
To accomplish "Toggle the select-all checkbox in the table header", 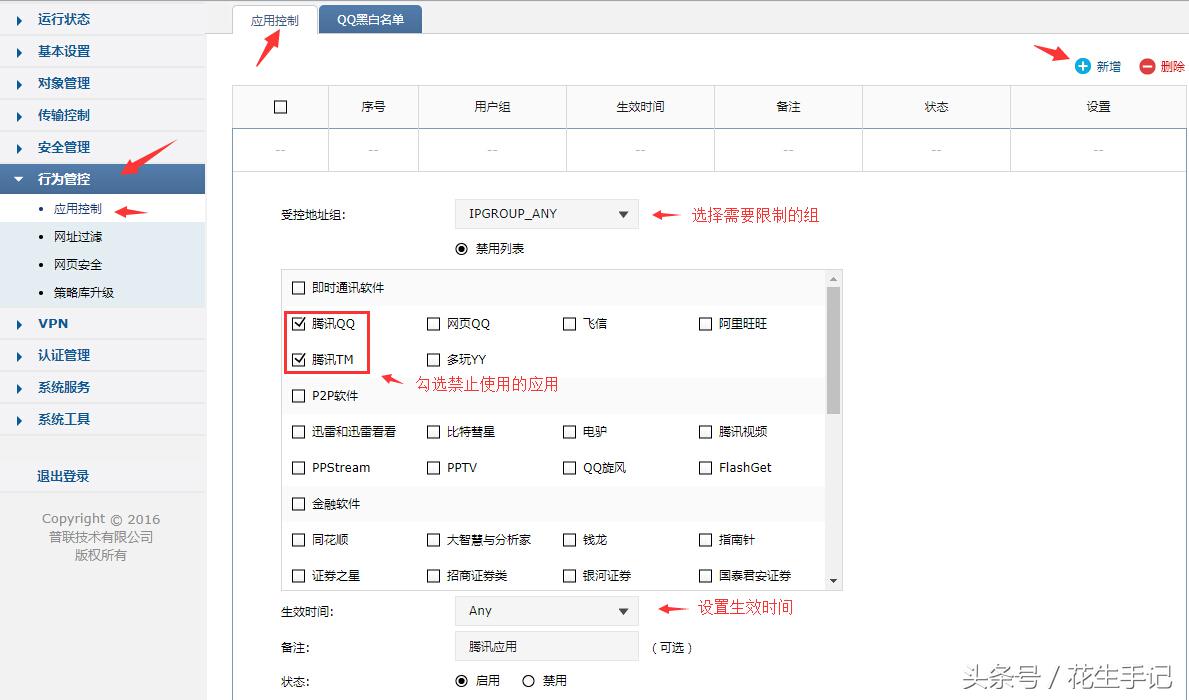I will coord(280,106).
